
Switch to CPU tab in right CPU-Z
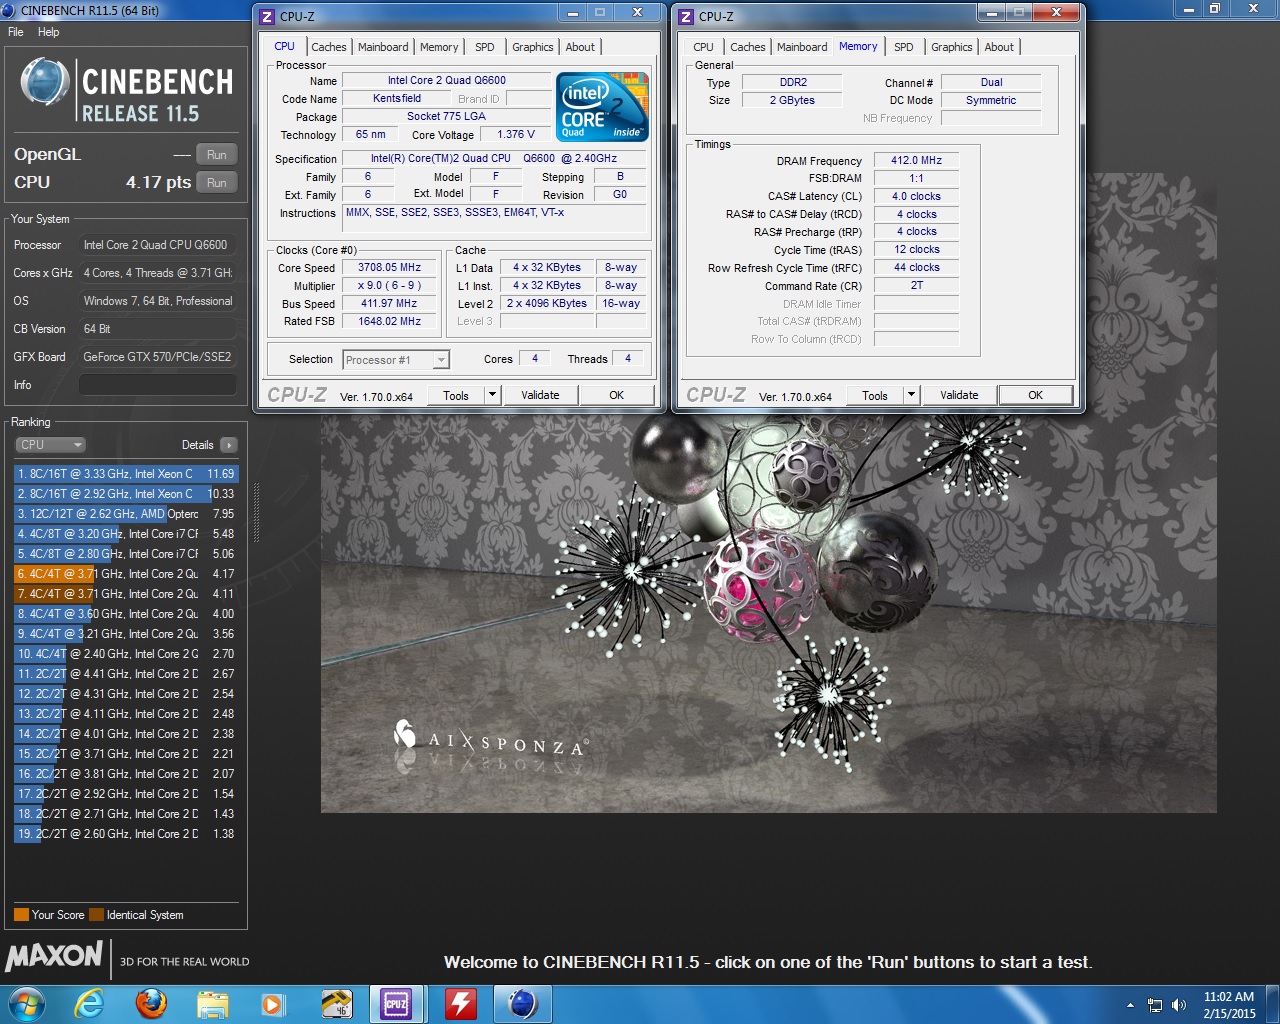(x=703, y=47)
